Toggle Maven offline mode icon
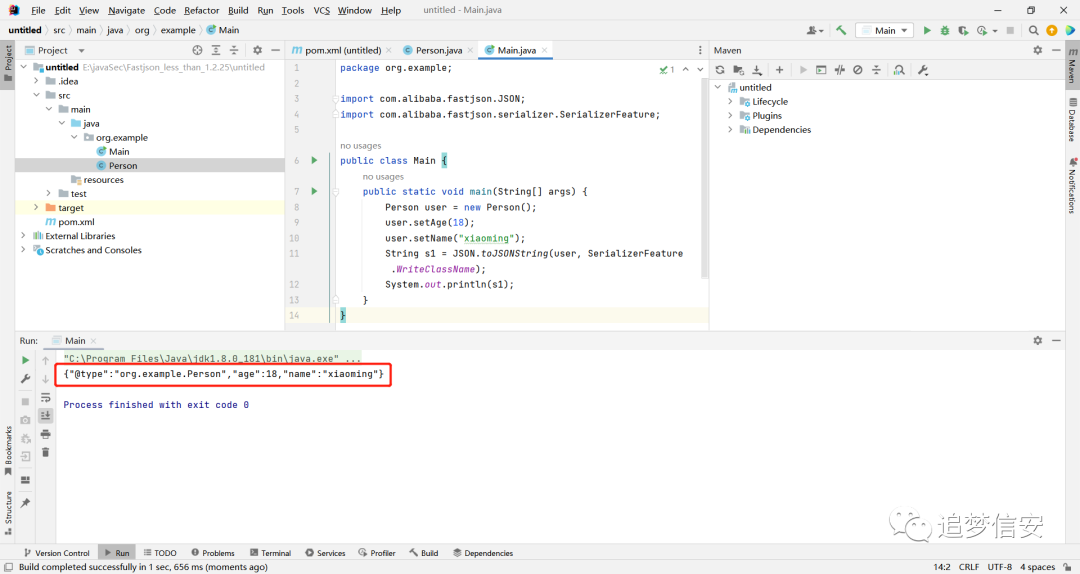The height and width of the screenshot is (574, 1080). tap(840, 70)
